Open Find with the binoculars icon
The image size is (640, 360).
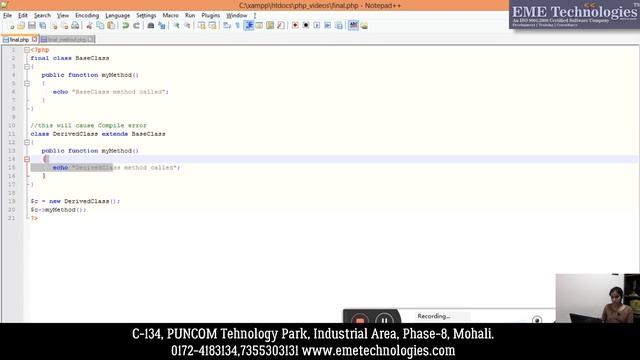pos(151,26)
